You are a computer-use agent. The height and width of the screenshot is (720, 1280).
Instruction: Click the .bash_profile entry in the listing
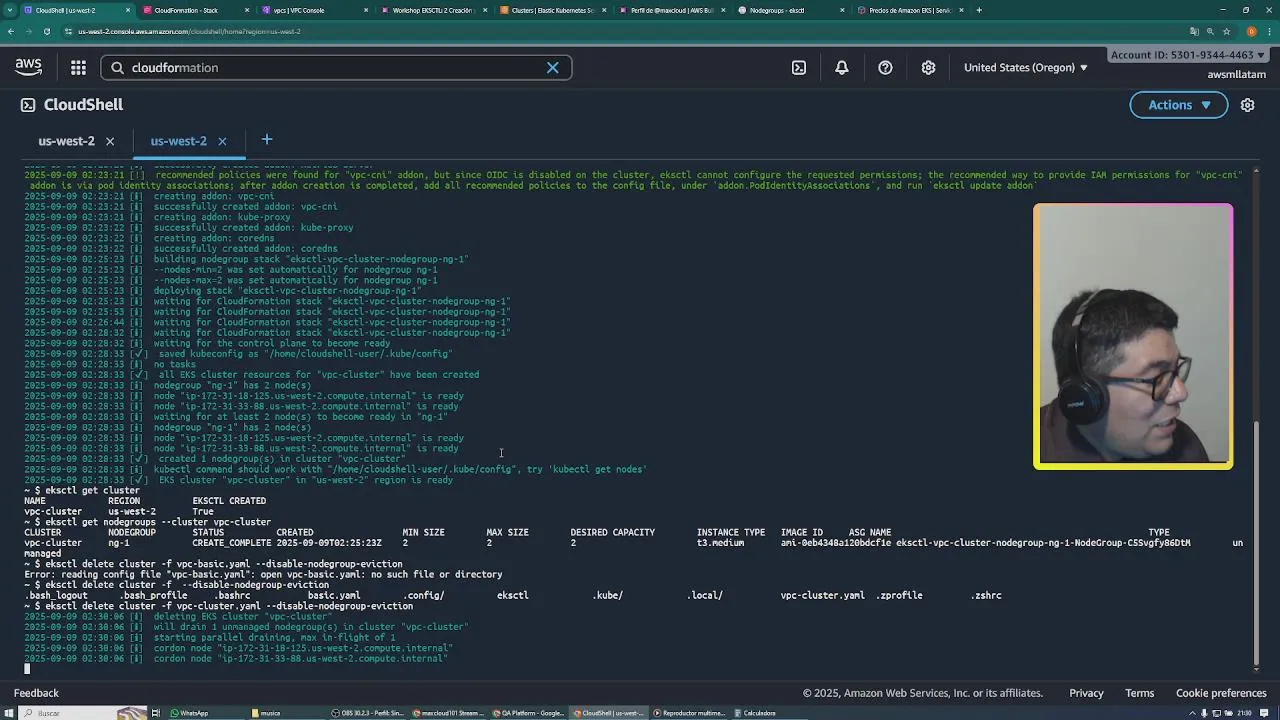pos(153,595)
